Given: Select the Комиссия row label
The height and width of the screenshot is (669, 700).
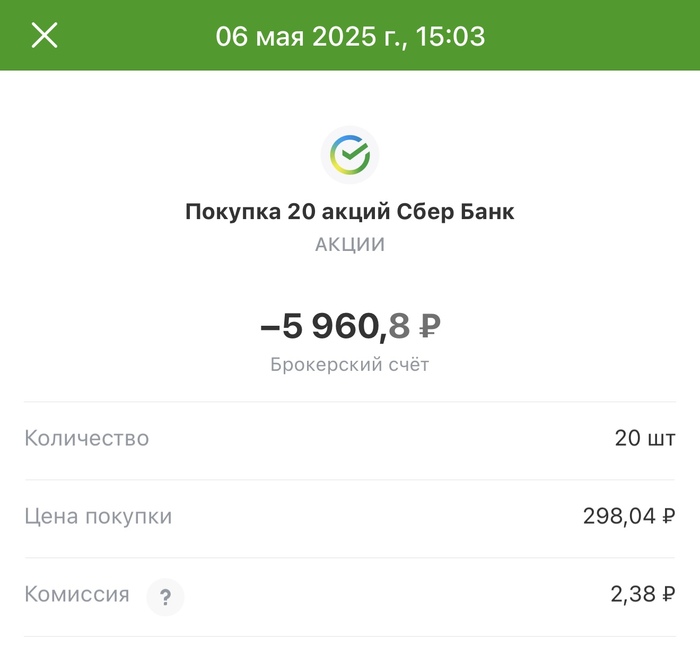Looking at the screenshot, I should 77,595.
